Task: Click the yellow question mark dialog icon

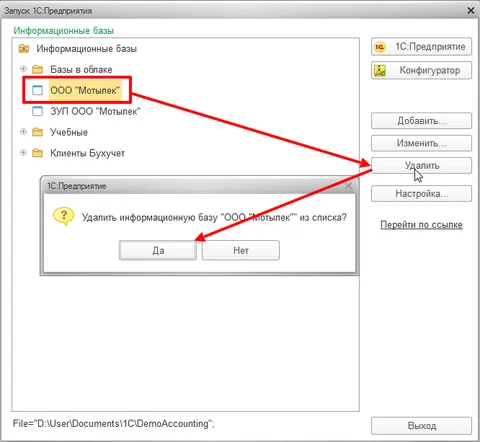Action: click(x=64, y=216)
